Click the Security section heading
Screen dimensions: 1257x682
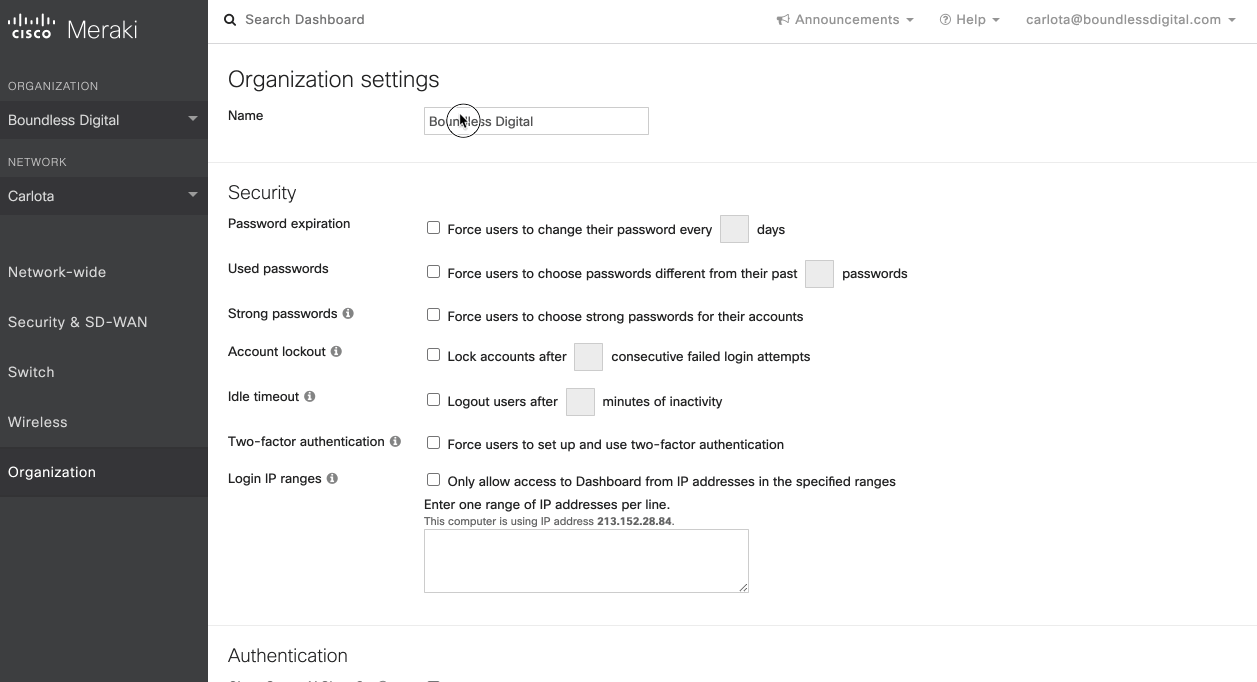coord(262,193)
